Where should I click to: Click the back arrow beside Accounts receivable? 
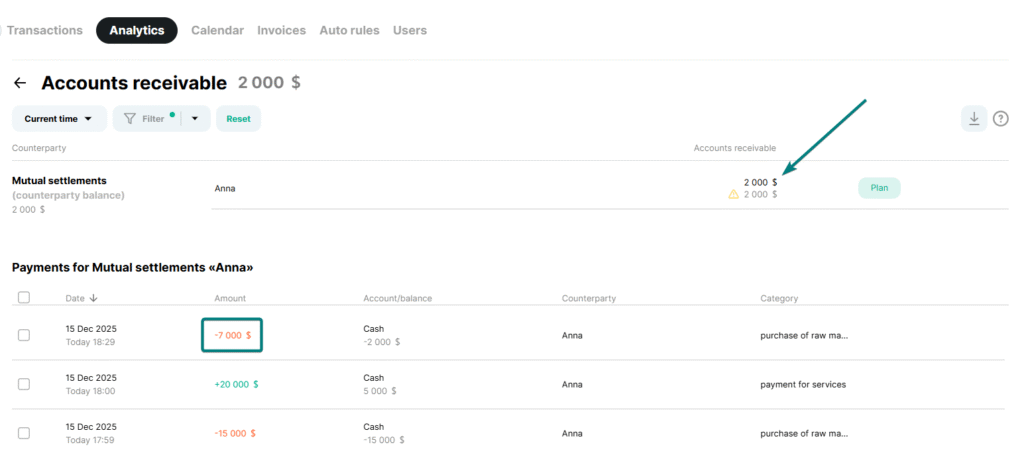pos(20,83)
